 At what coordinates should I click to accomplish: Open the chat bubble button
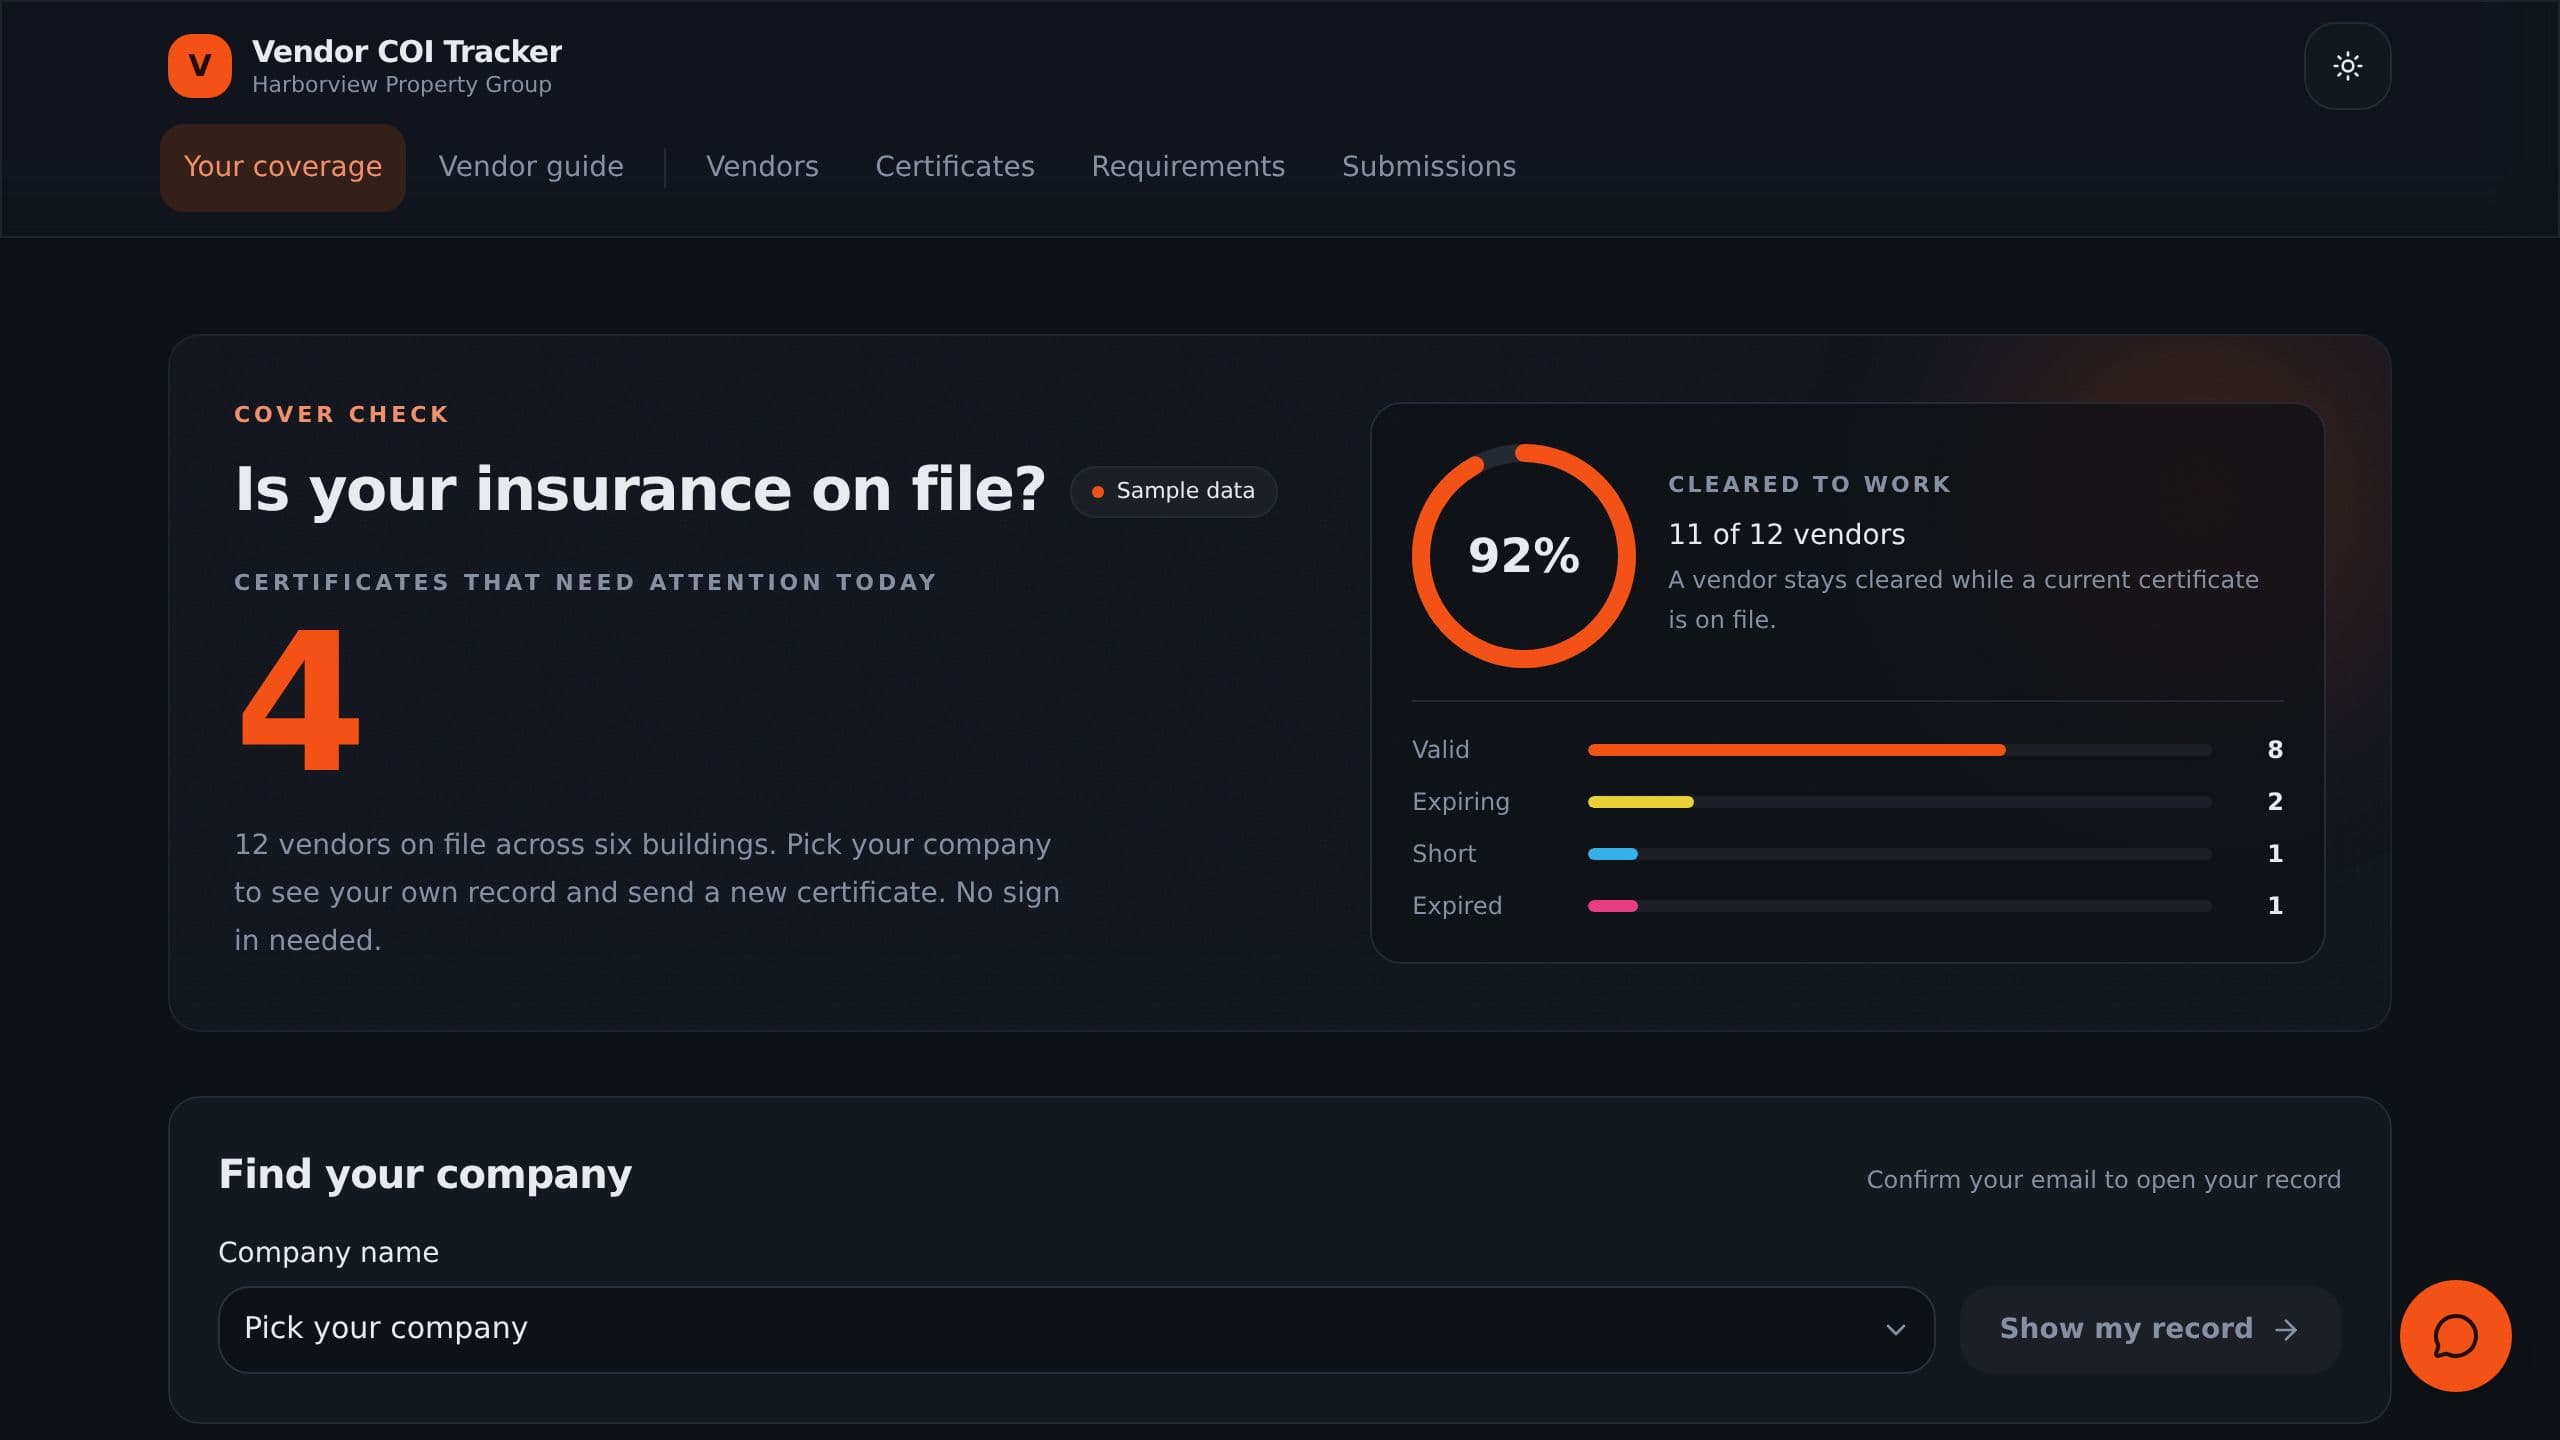(x=2455, y=1335)
